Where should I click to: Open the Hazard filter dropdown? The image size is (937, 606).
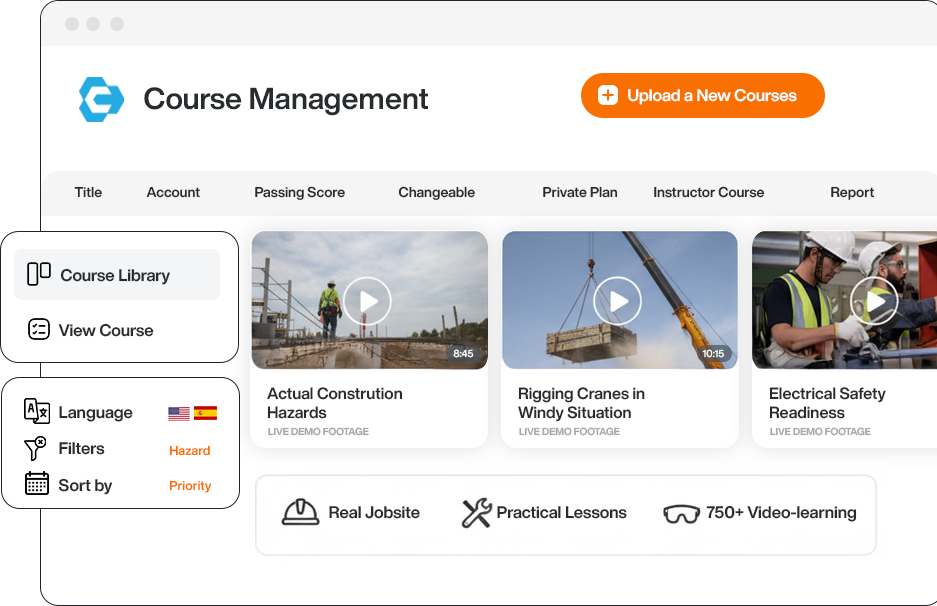[189, 450]
